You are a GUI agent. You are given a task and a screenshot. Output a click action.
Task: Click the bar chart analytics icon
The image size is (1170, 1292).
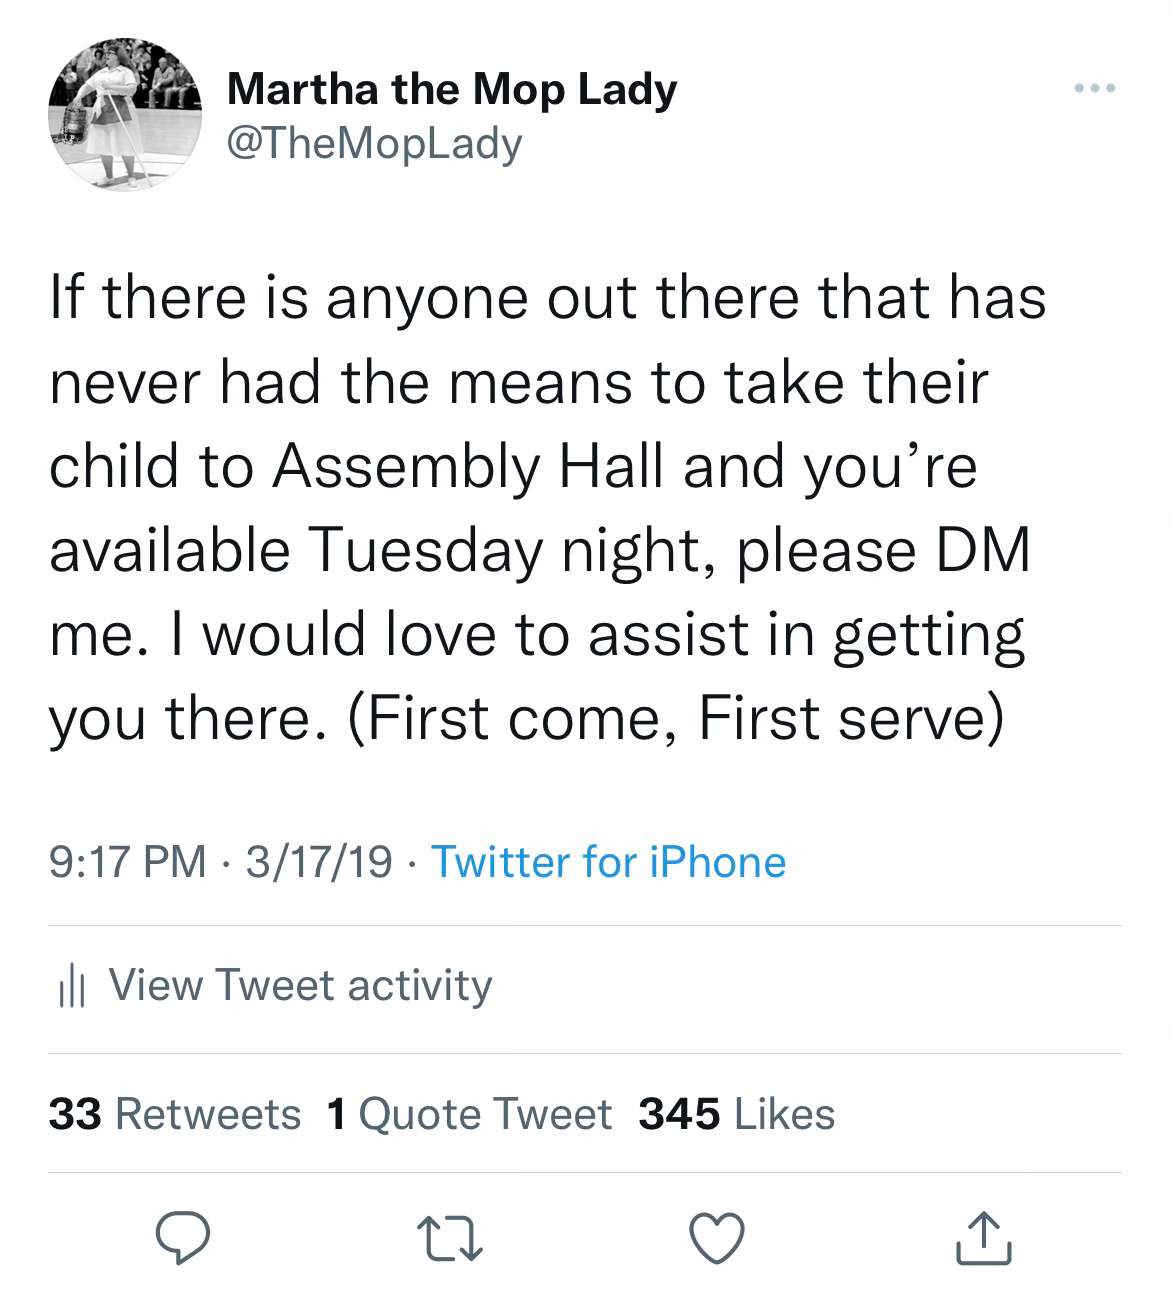coord(67,986)
